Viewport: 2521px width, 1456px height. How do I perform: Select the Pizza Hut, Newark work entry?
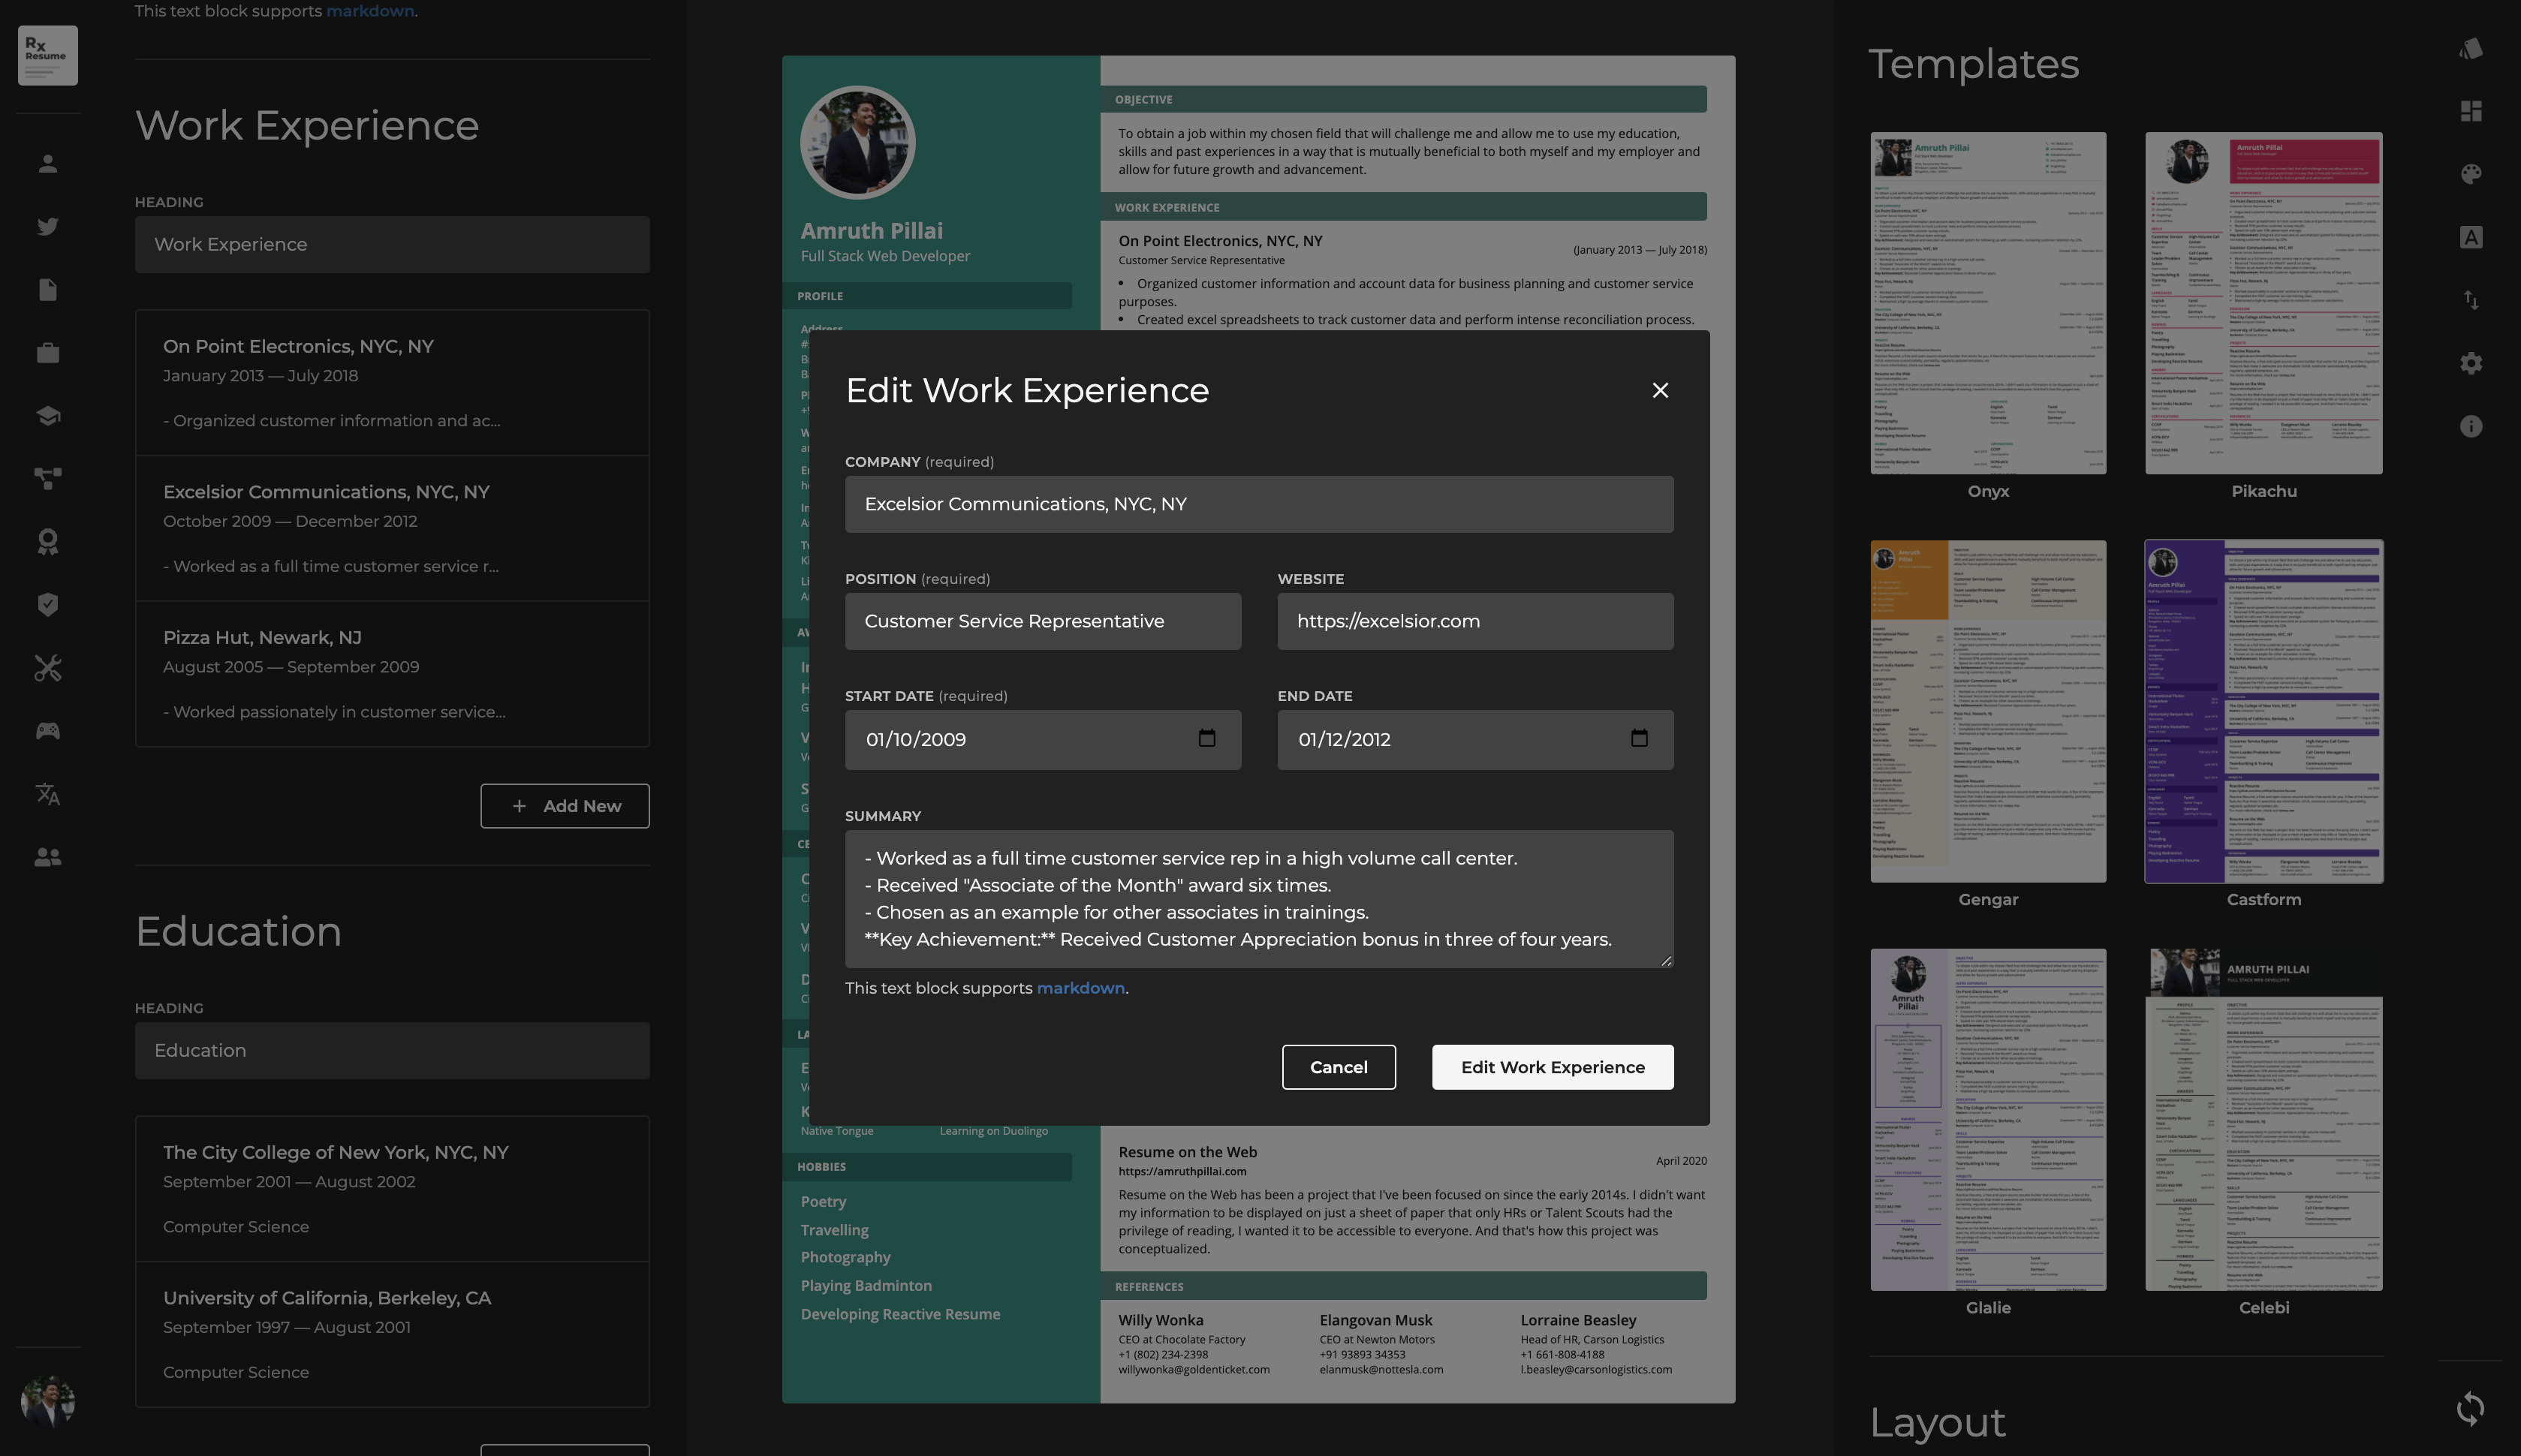[392, 673]
